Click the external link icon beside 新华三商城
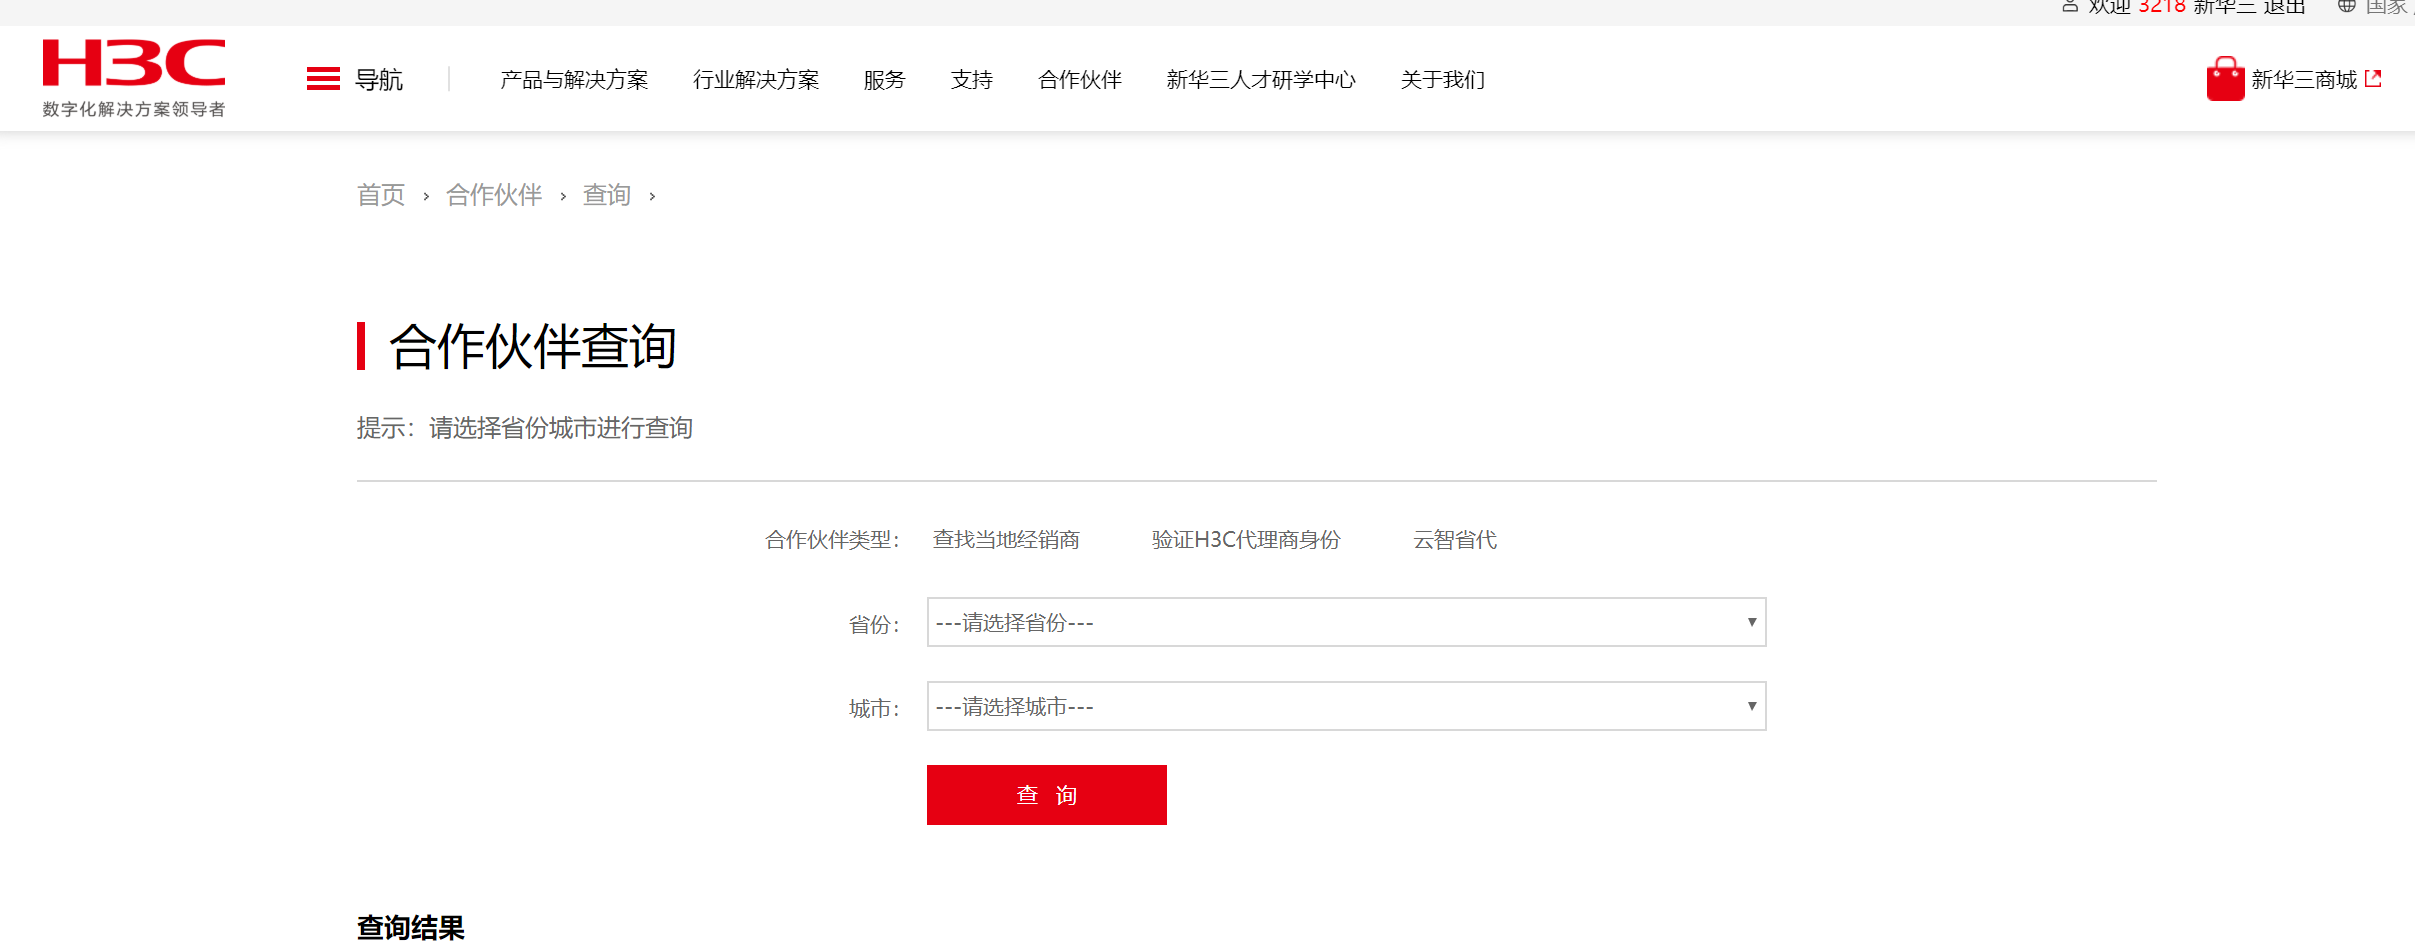 pyautogui.click(x=2373, y=79)
